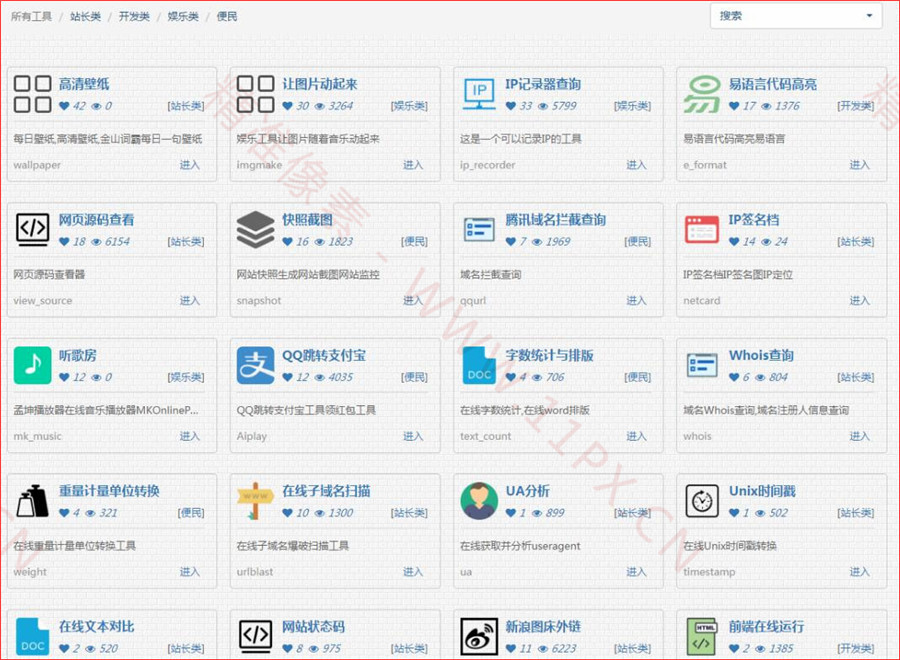Click the Weibo icon for 新浪图床外链

click(x=479, y=636)
